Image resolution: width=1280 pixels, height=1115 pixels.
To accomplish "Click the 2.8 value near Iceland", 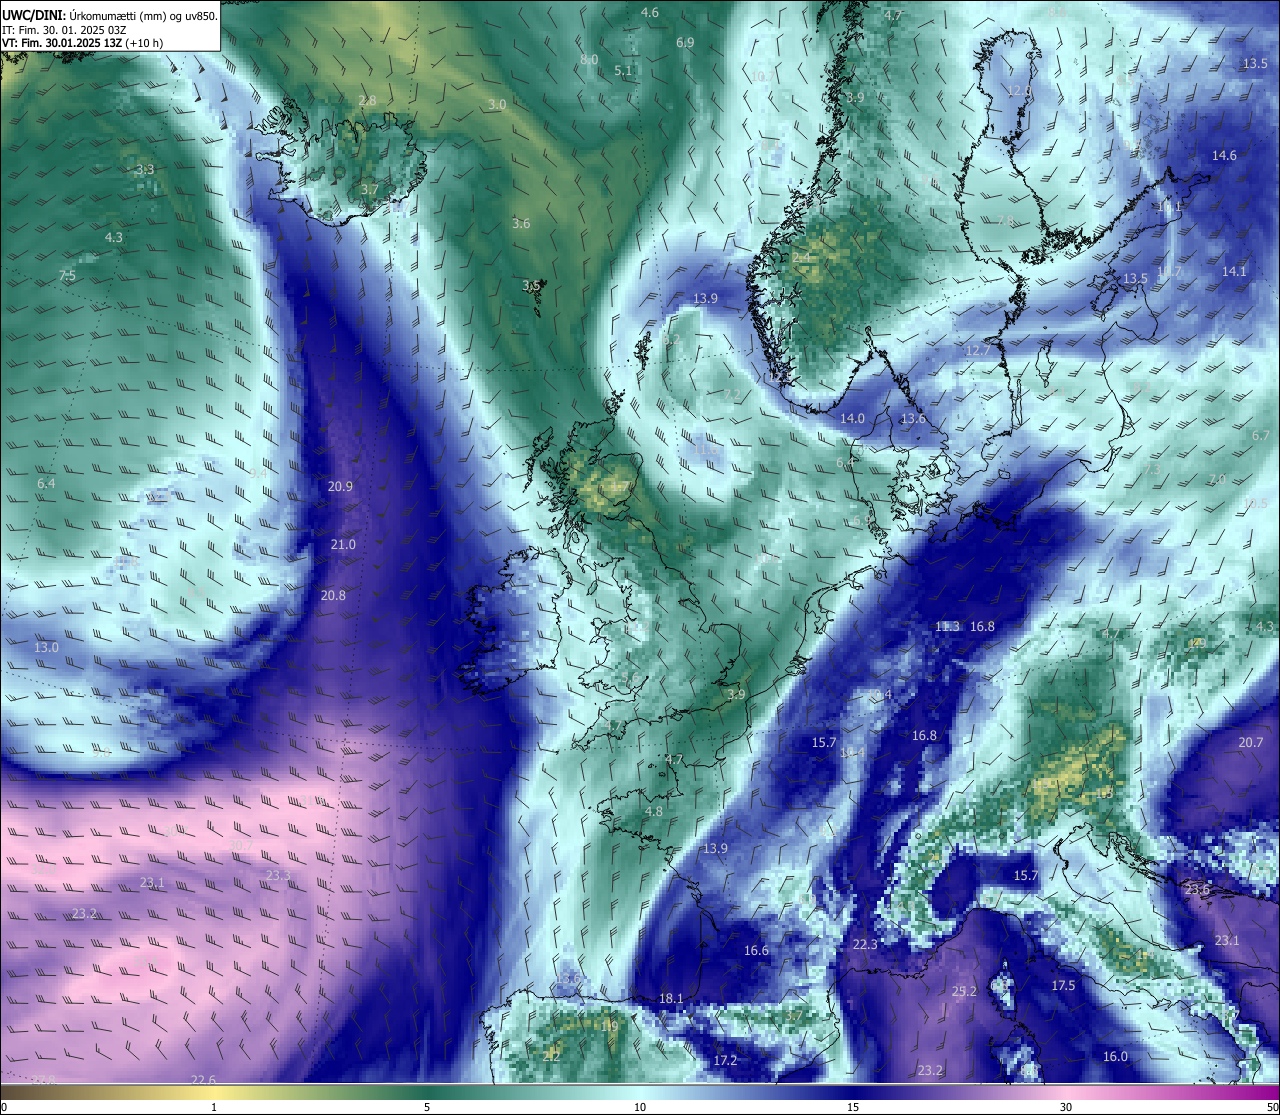I will tap(367, 101).
